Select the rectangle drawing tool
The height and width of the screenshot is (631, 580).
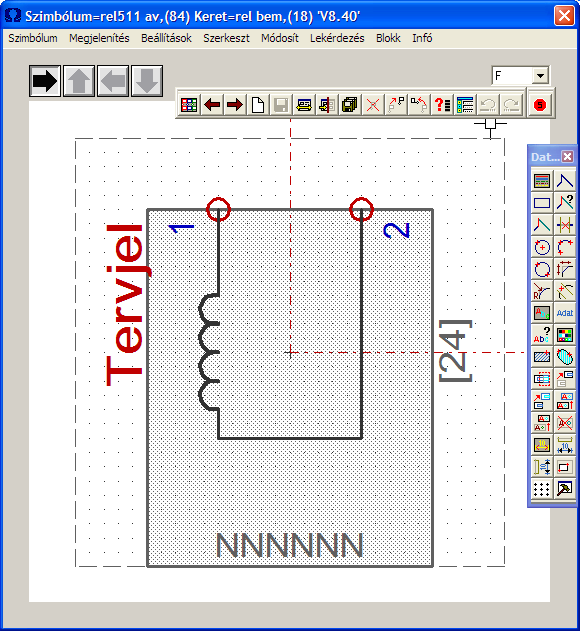[542, 203]
